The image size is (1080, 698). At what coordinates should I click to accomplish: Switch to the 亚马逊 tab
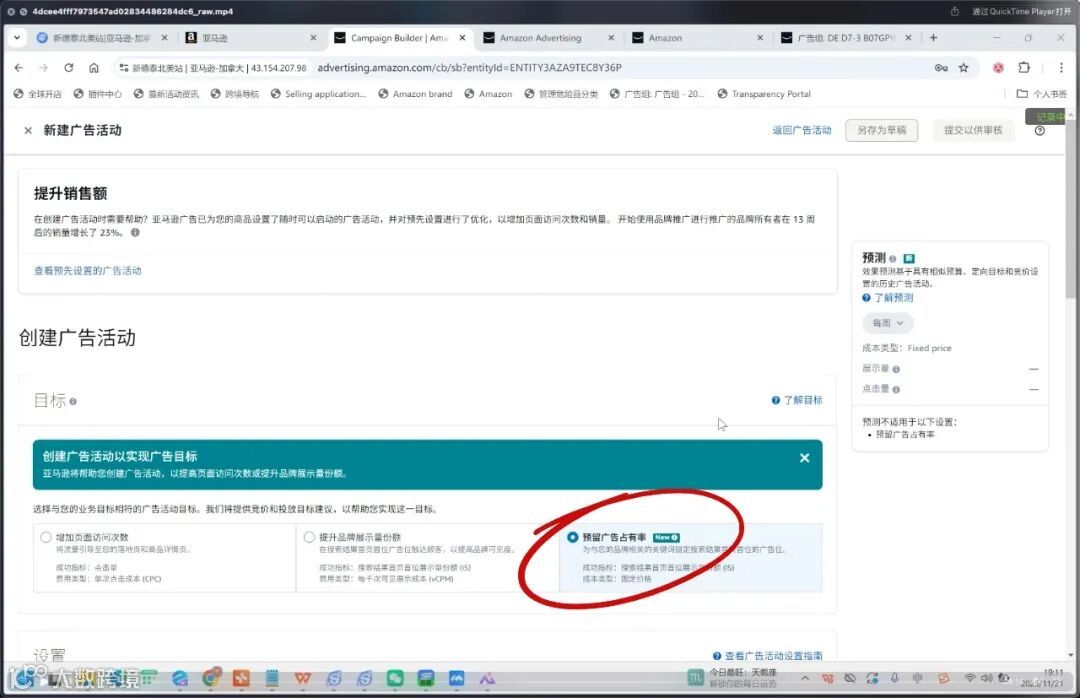[x=251, y=38]
